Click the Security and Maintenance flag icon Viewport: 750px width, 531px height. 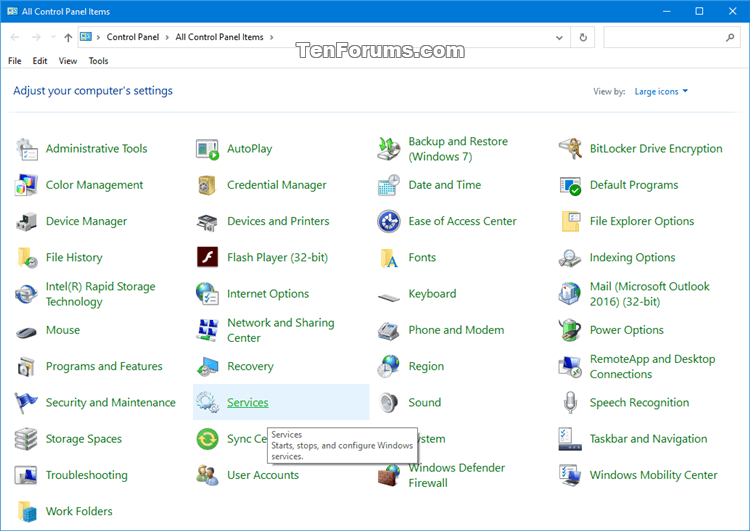(x=26, y=403)
